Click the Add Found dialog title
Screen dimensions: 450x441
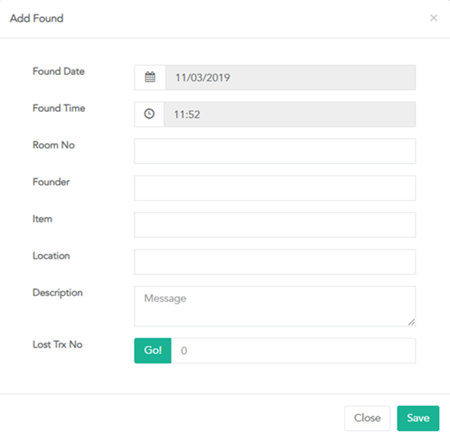point(37,18)
